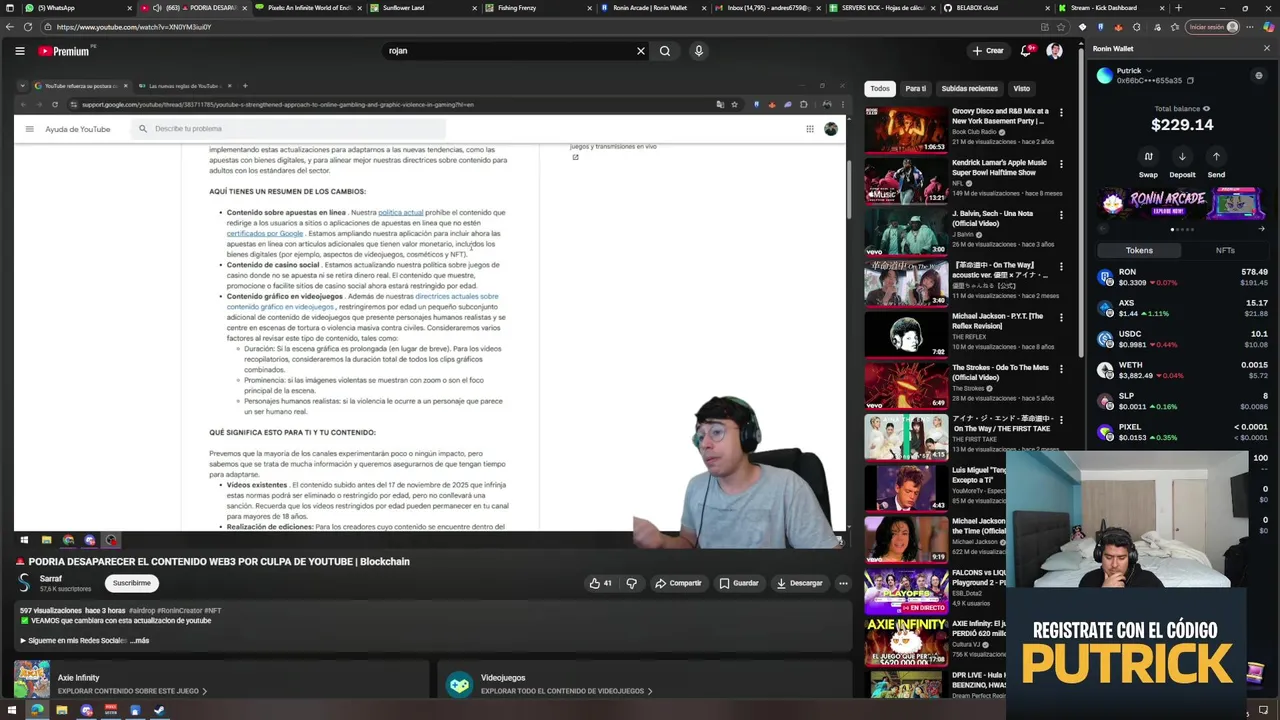
Task: Open File Explorer from the taskbar
Action: (x=61, y=711)
